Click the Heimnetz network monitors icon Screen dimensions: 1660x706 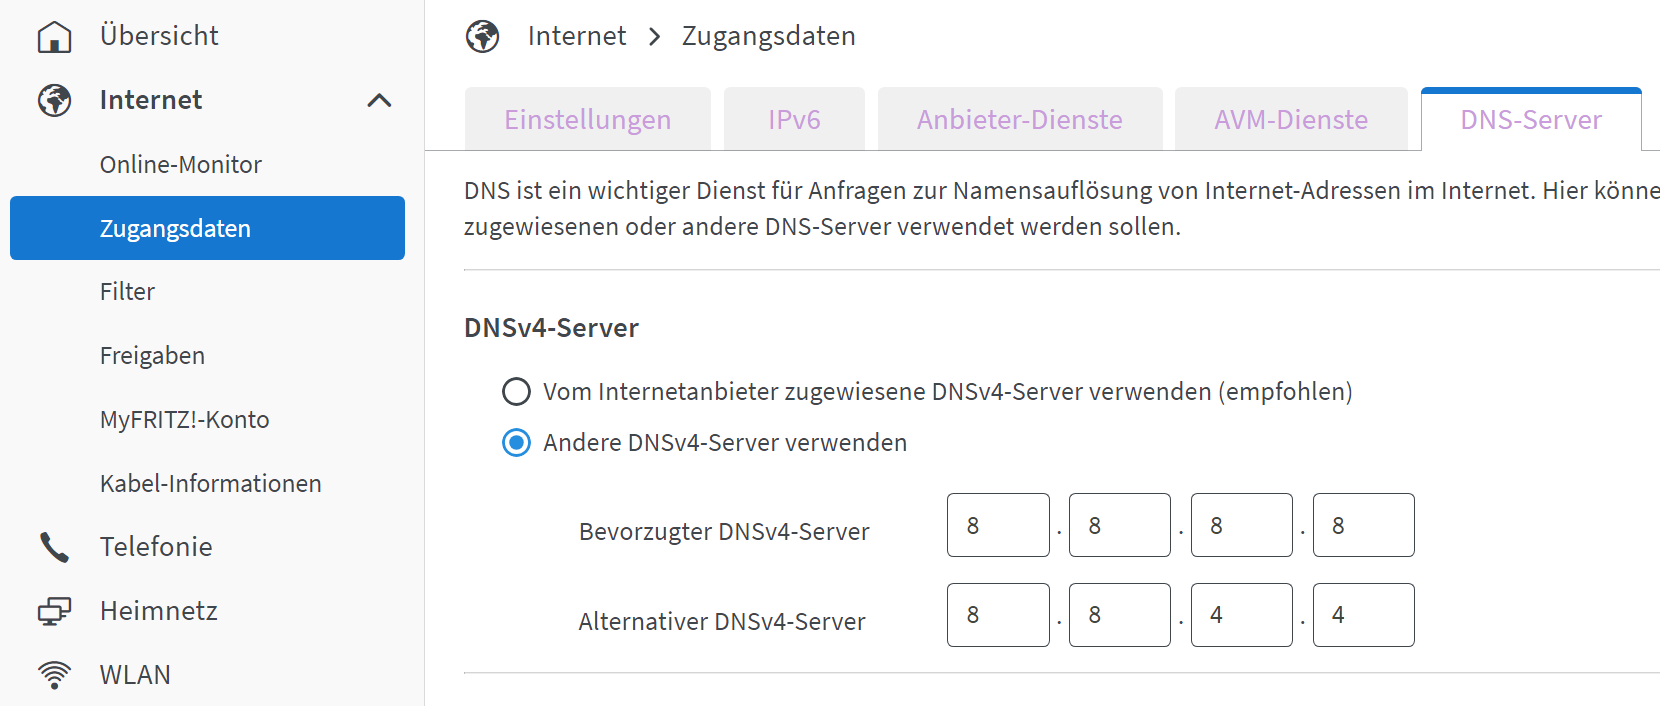(x=55, y=611)
